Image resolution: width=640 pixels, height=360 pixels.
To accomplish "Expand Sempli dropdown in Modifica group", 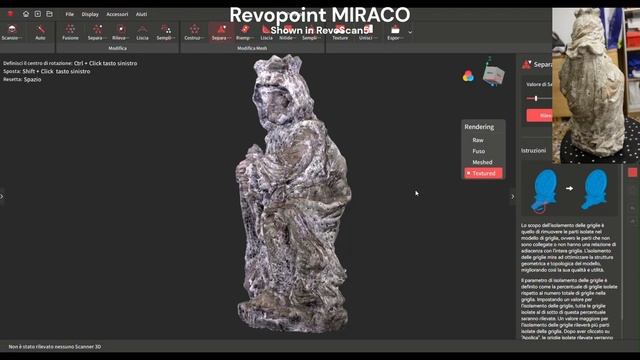I will 173,38.
